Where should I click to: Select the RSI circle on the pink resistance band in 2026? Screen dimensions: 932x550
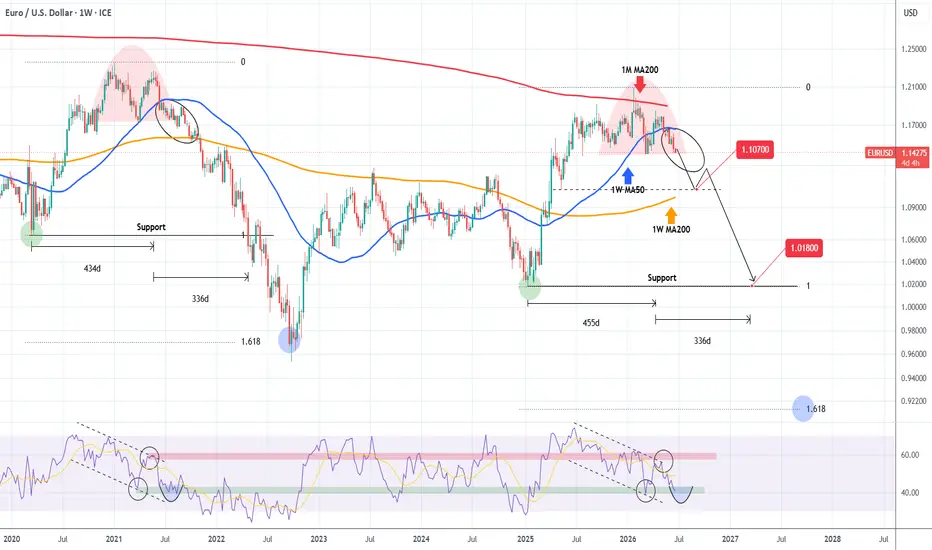pyautogui.click(x=663, y=460)
